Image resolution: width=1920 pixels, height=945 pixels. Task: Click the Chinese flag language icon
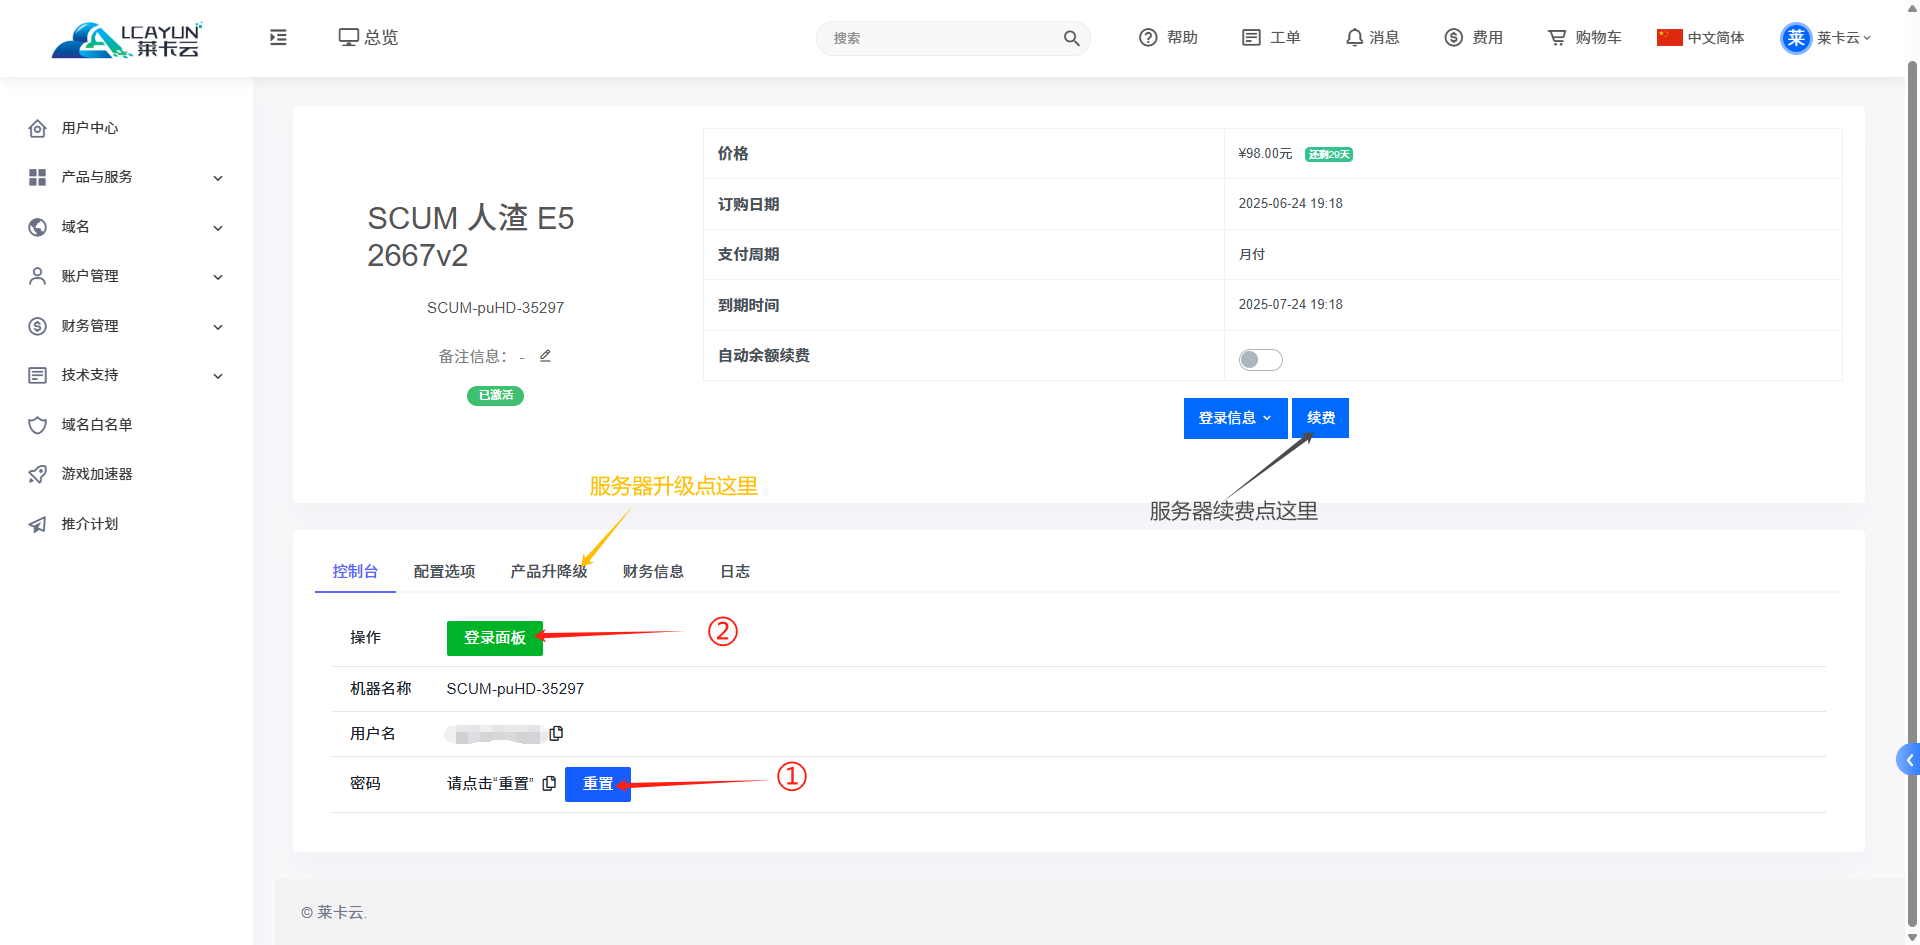tap(1669, 37)
